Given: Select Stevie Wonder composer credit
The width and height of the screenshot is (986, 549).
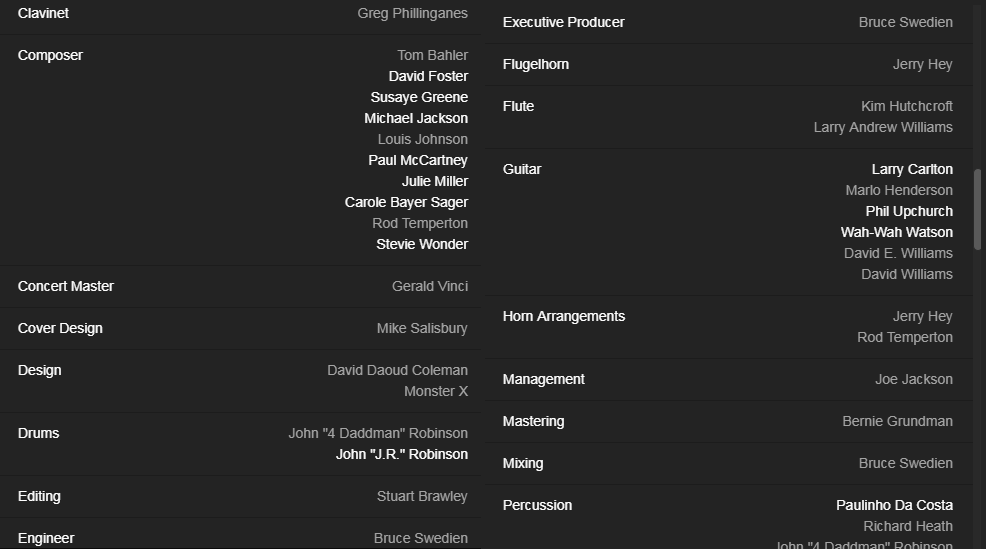Looking at the screenshot, I should click(x=422, y=244).
